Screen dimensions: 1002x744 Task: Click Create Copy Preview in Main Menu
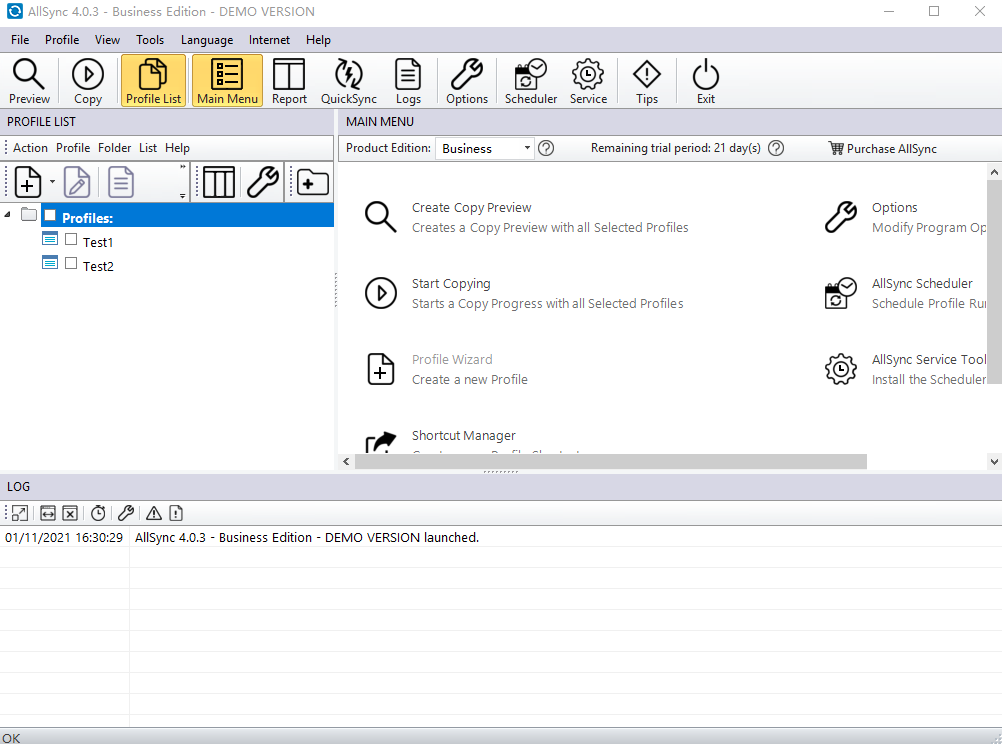(x=527, y=217)
